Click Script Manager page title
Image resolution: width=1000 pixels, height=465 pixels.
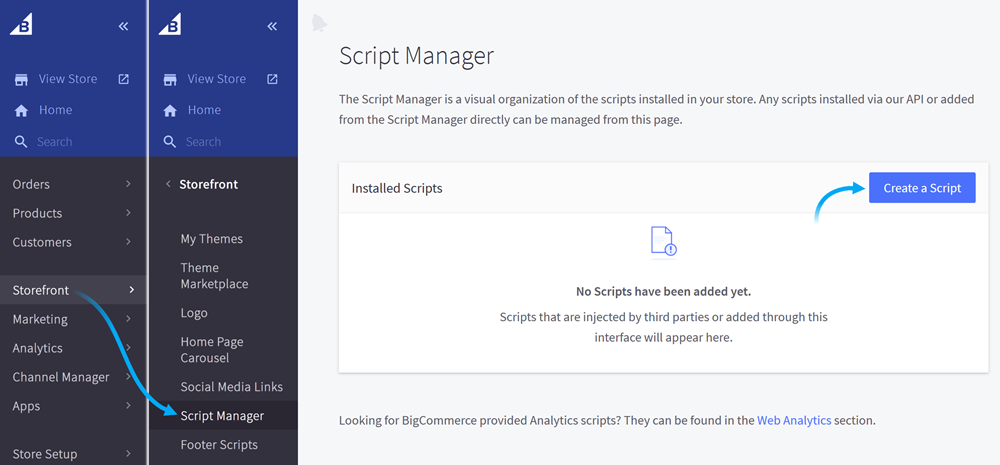pyautogui.click(x=416, y=56)
